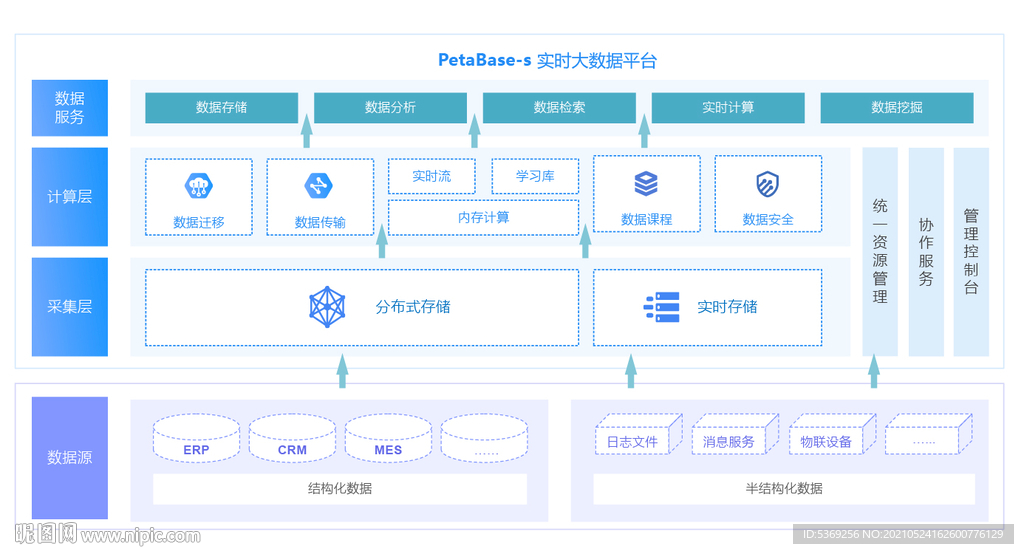Select the 数据源 layer label

click(x=70, y=457)
